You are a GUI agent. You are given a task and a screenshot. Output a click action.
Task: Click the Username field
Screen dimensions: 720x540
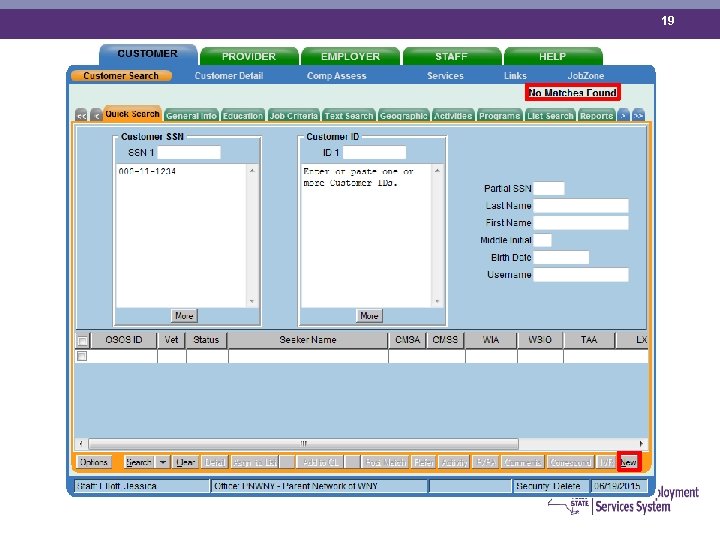(581, 275)
